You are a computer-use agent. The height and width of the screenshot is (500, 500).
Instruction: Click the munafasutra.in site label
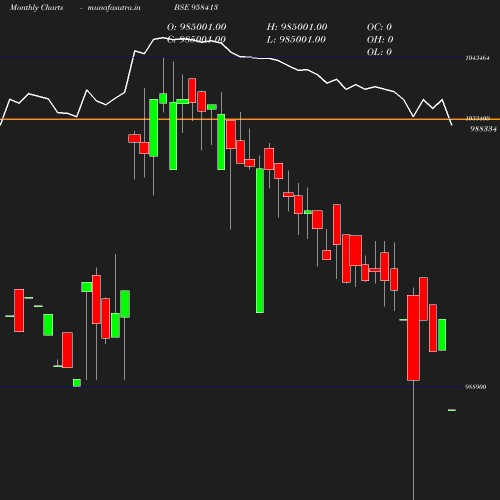114,7
